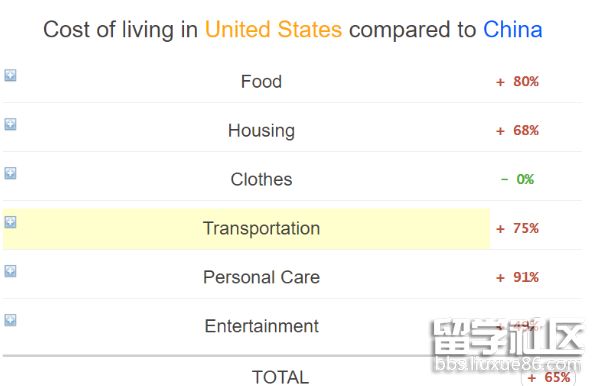Click the +80% Food percentage value
The image size is (598, 386).
coord(517,81)
